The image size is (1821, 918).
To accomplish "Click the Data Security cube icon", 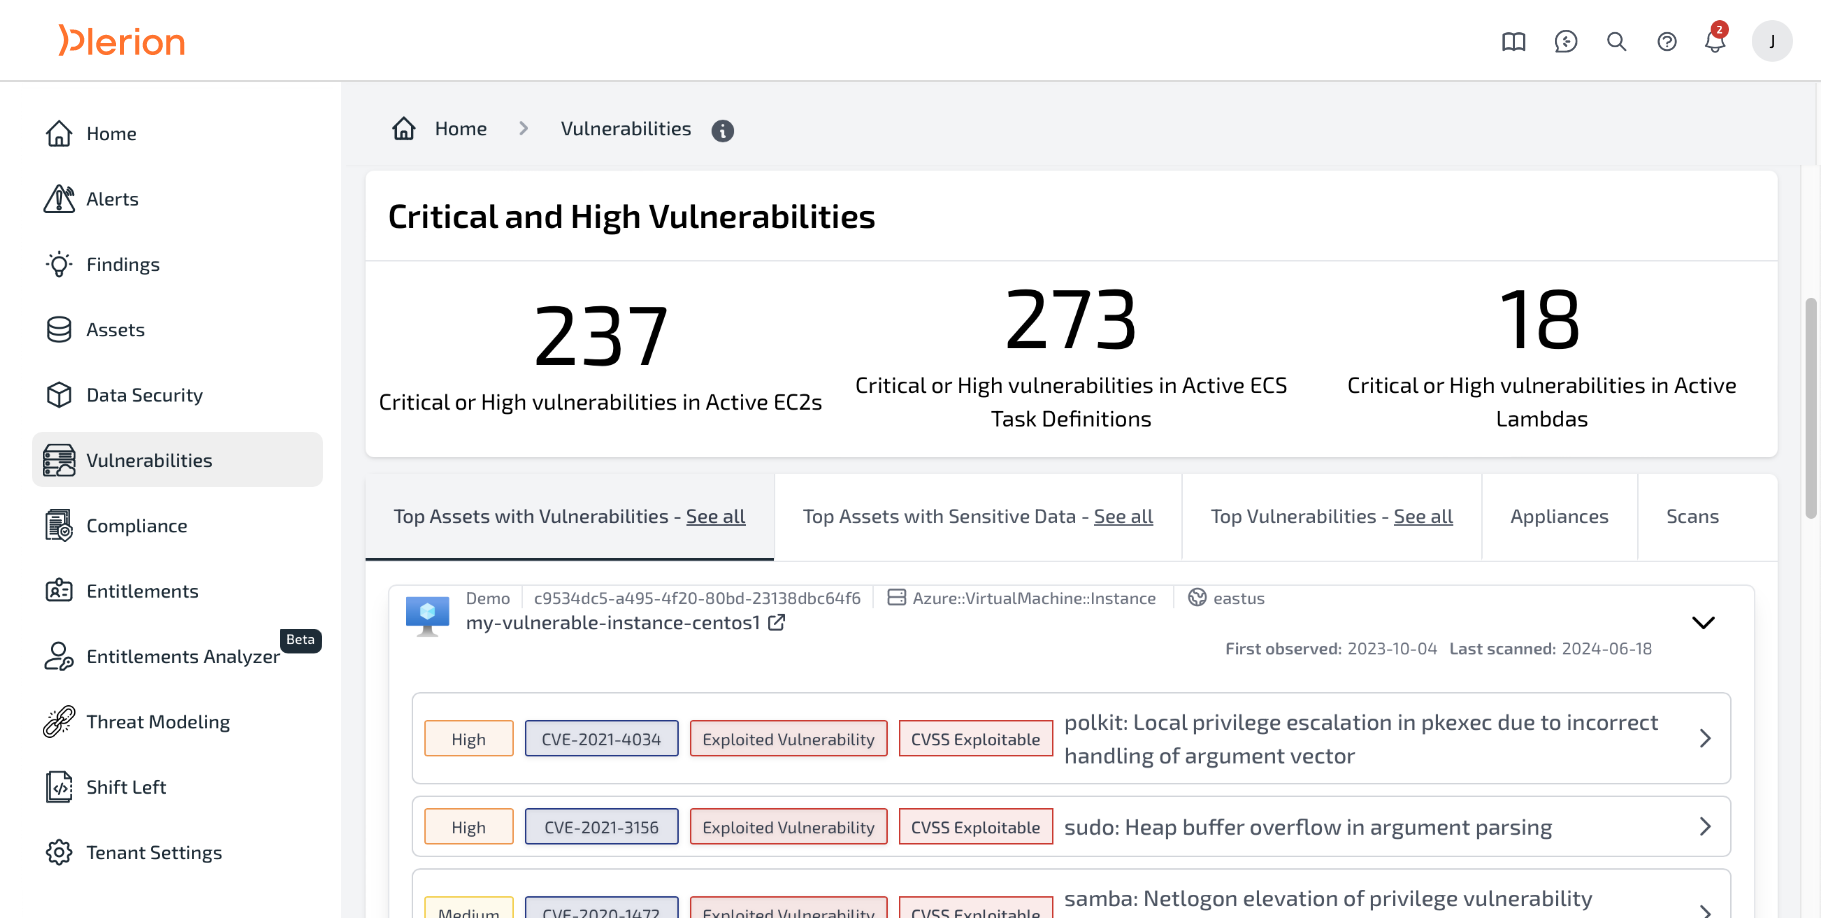I will tap(59, 395).
